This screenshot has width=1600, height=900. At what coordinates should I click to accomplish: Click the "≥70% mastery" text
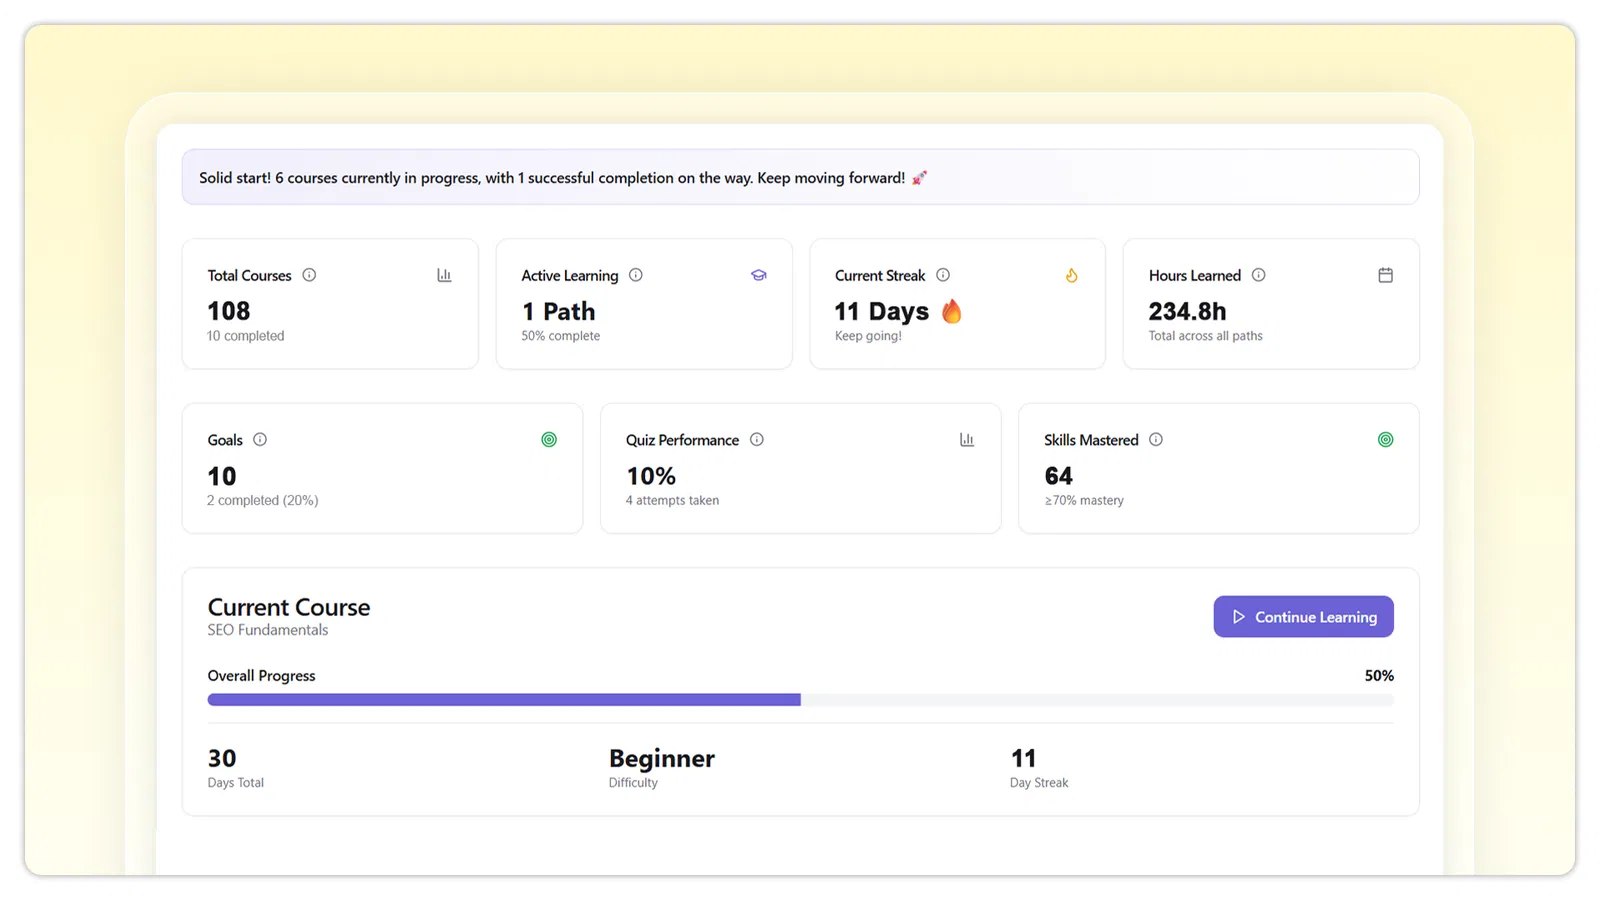coord(1084,500)
